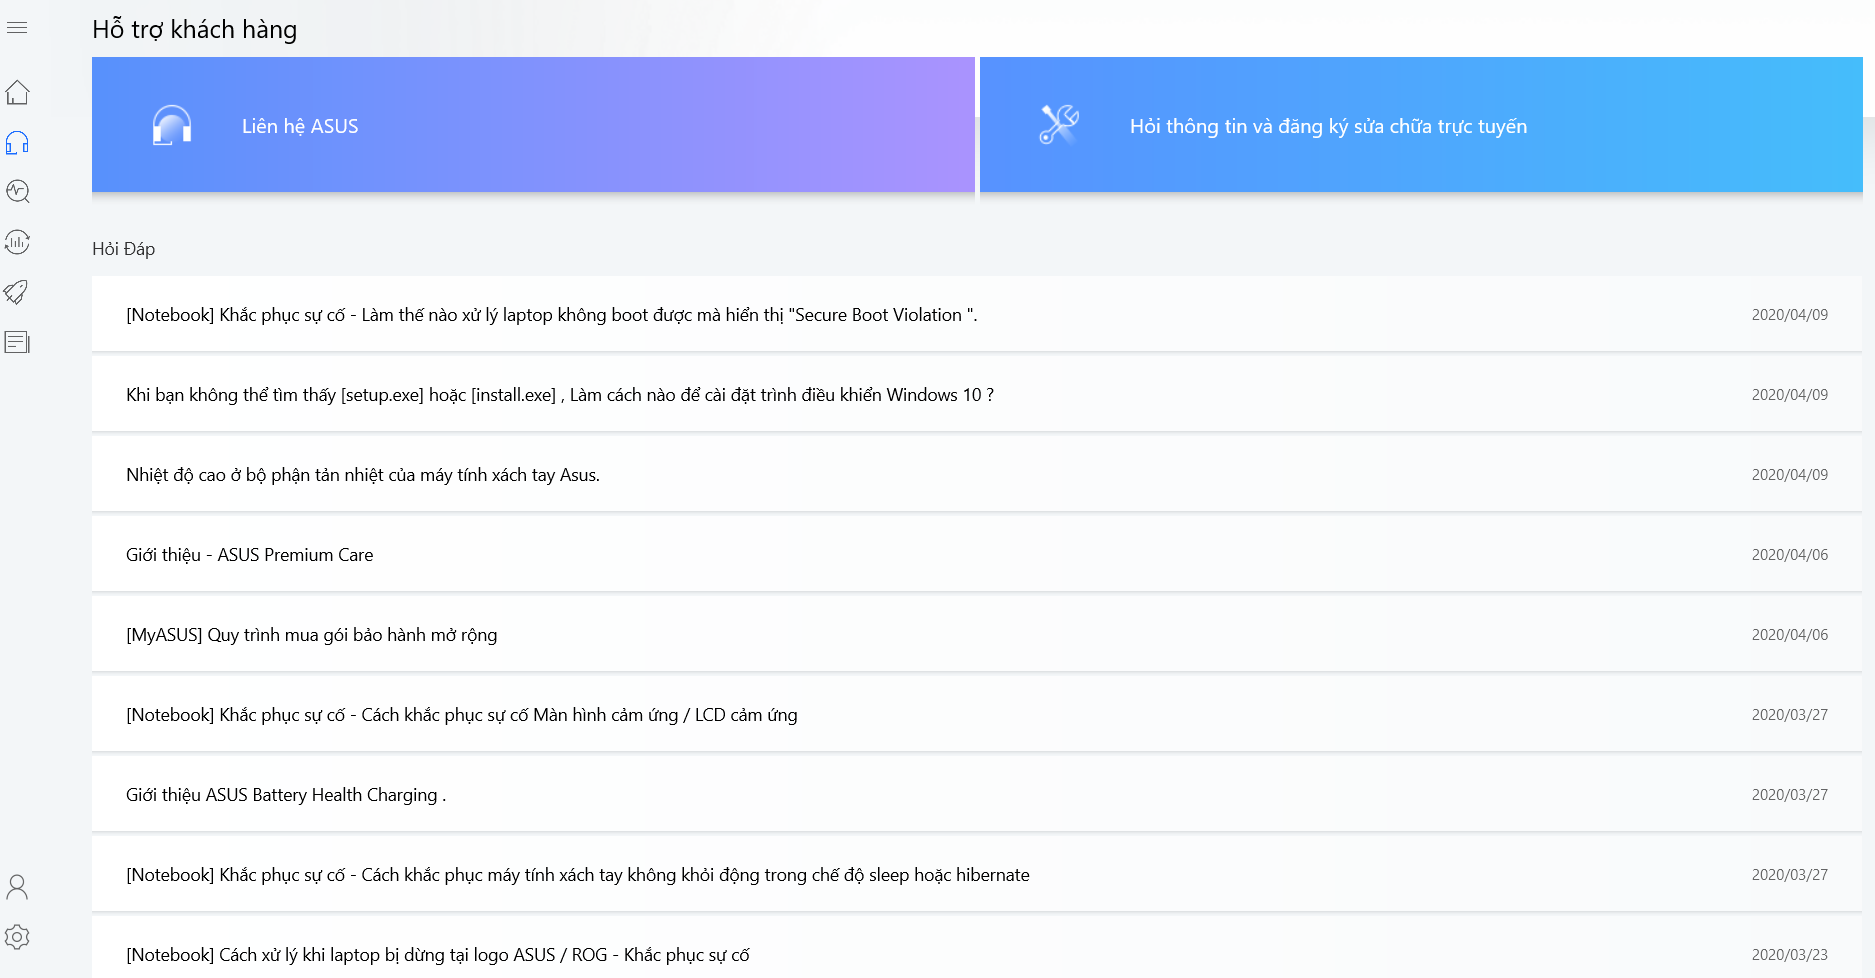Click date 2020/03/23 on ROG logo row
Image resolution: width=1875 pixels, height=978 pixels.
[1789, 954]
